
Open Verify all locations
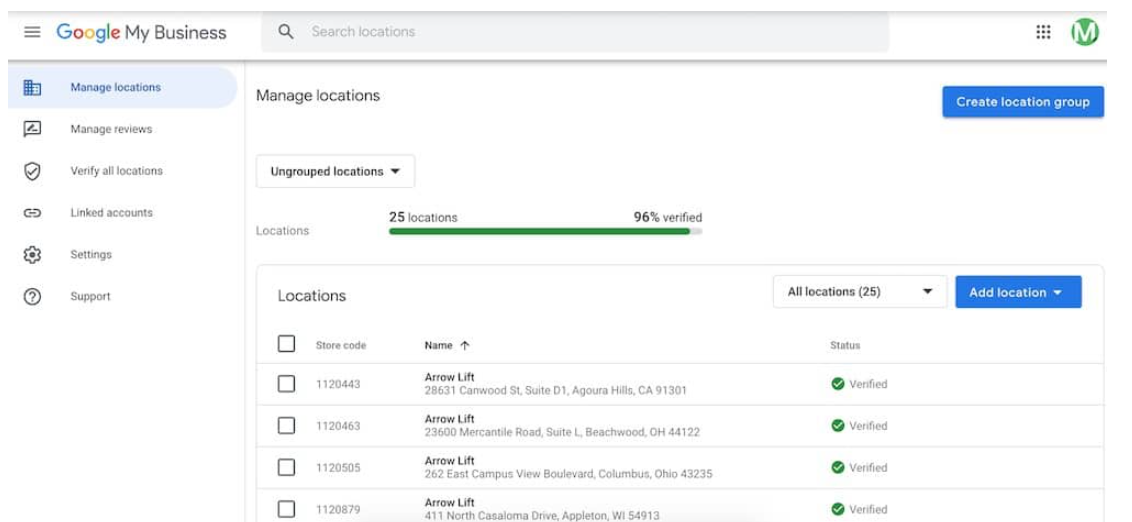tap(116, 171)
